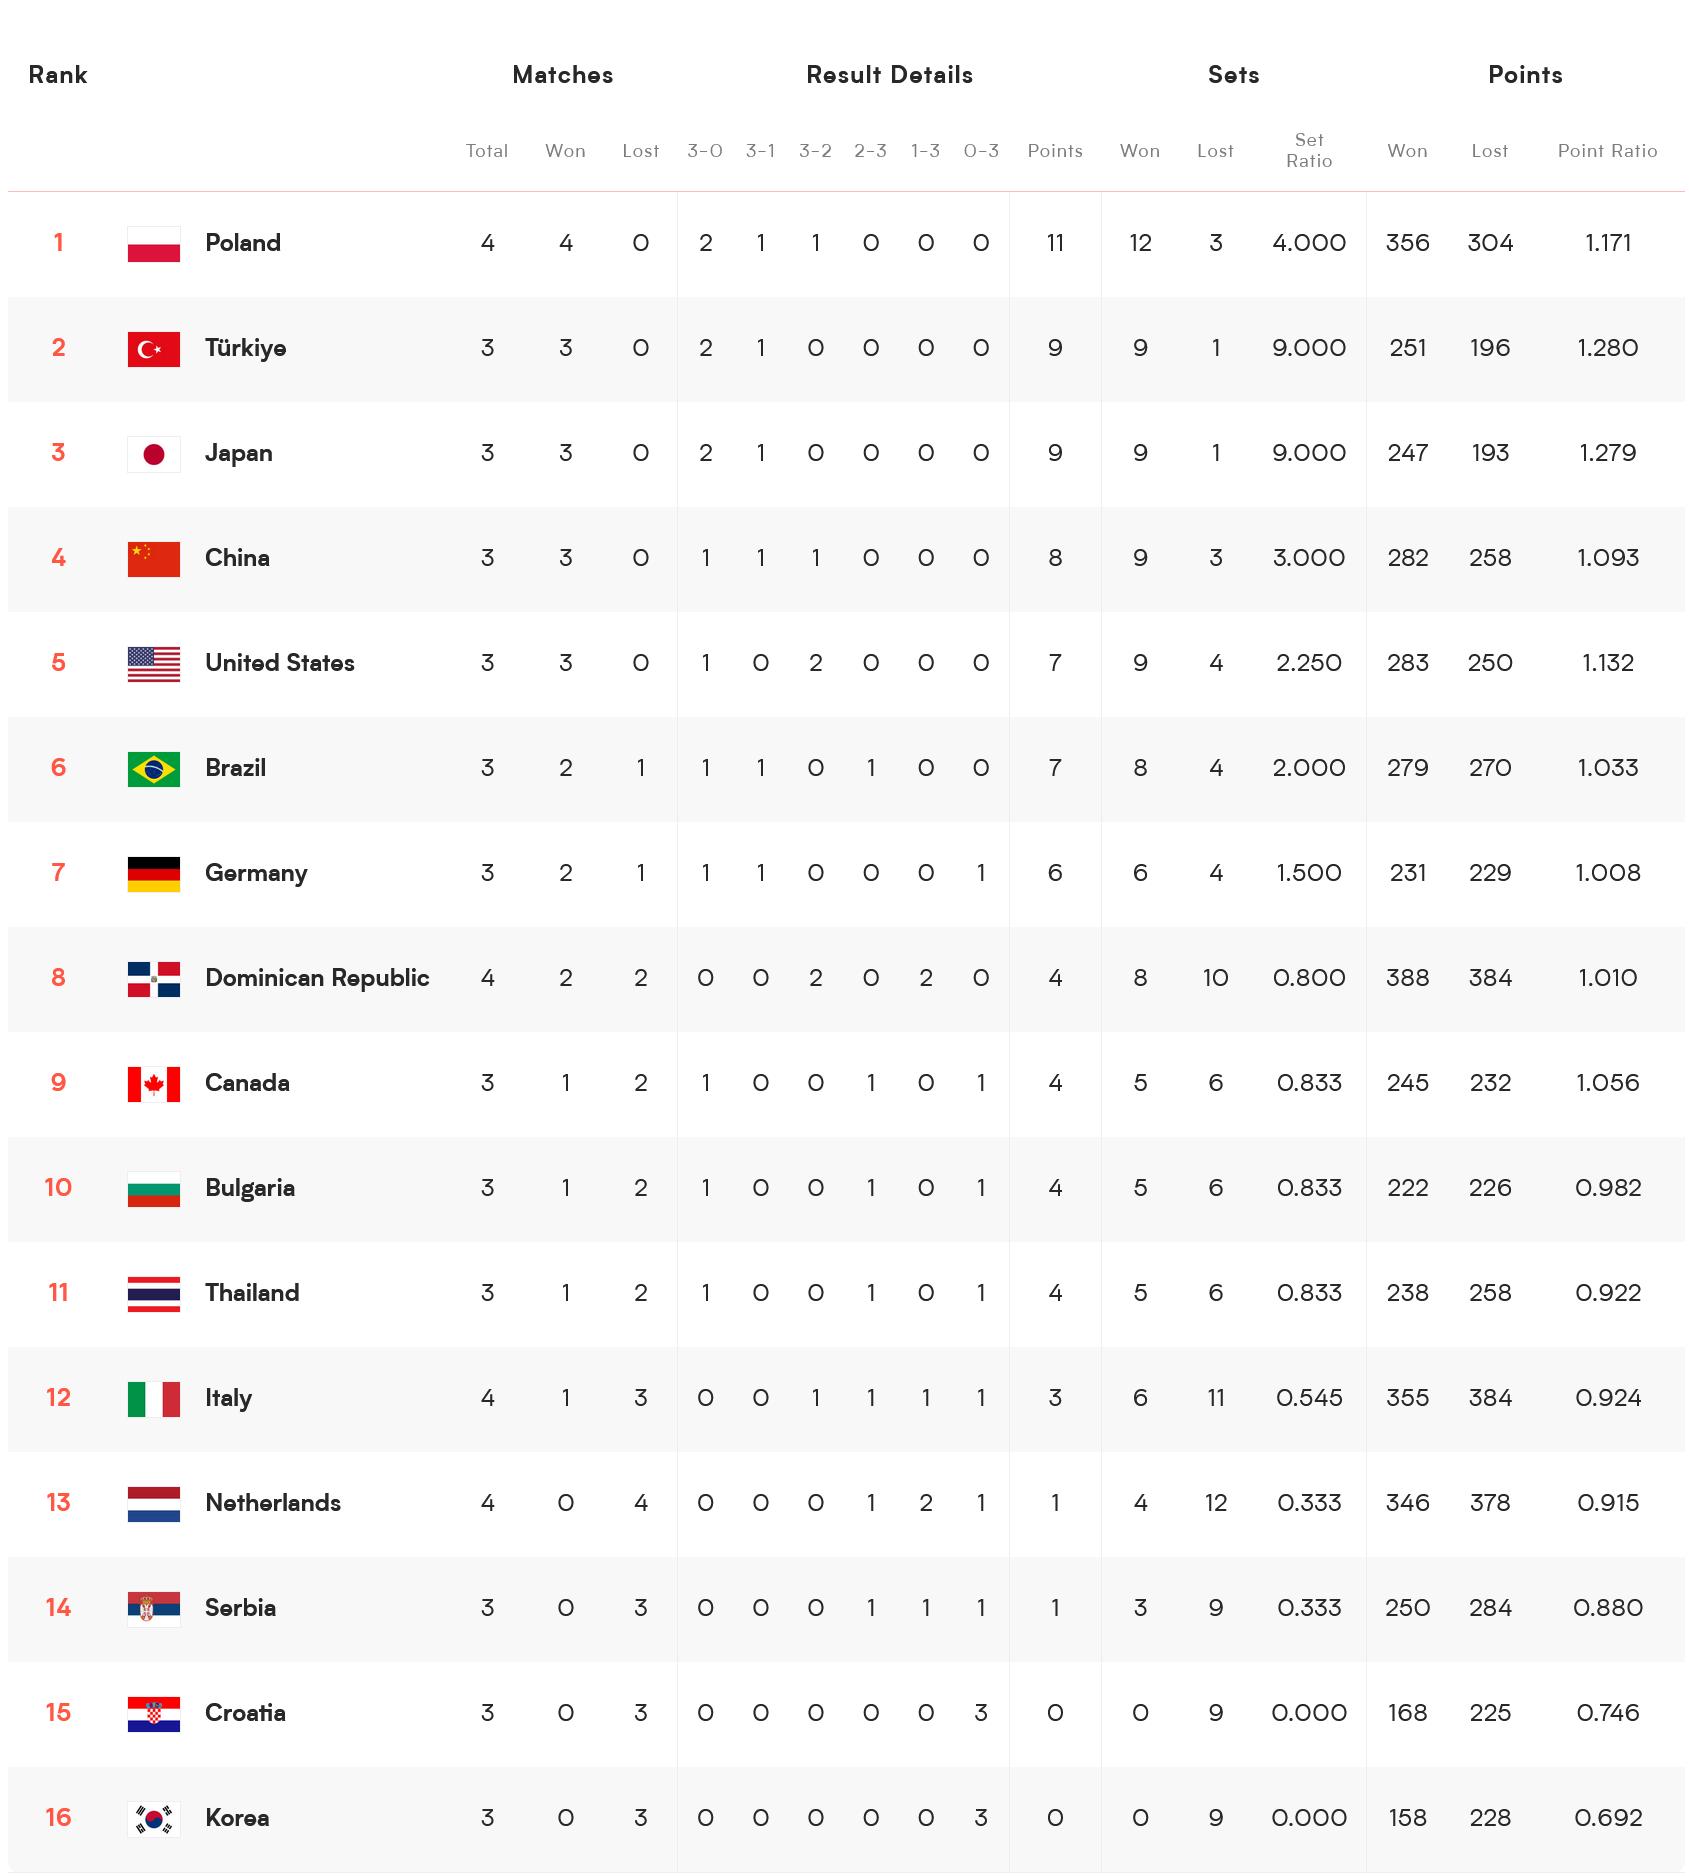
Task: Click the Türkiye flag icon
Action: (153, 349)
